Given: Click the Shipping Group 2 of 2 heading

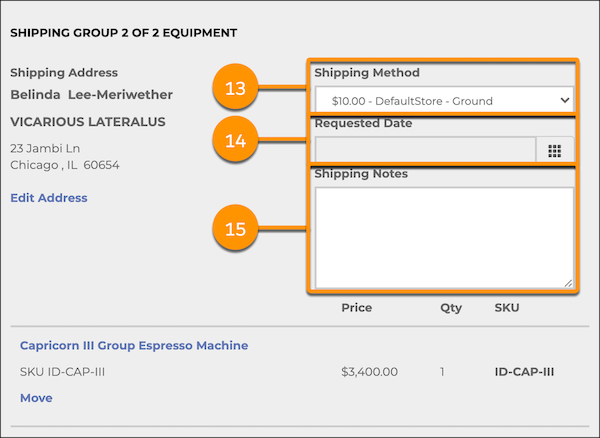Looking at the screenshot, I should [x=123, y=33].
